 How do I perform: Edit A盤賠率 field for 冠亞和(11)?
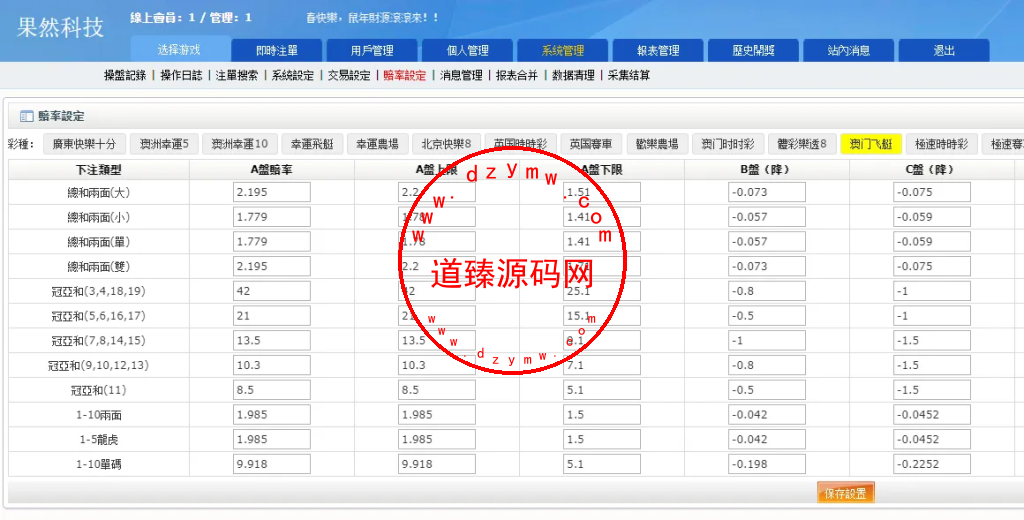coord(272,390)
